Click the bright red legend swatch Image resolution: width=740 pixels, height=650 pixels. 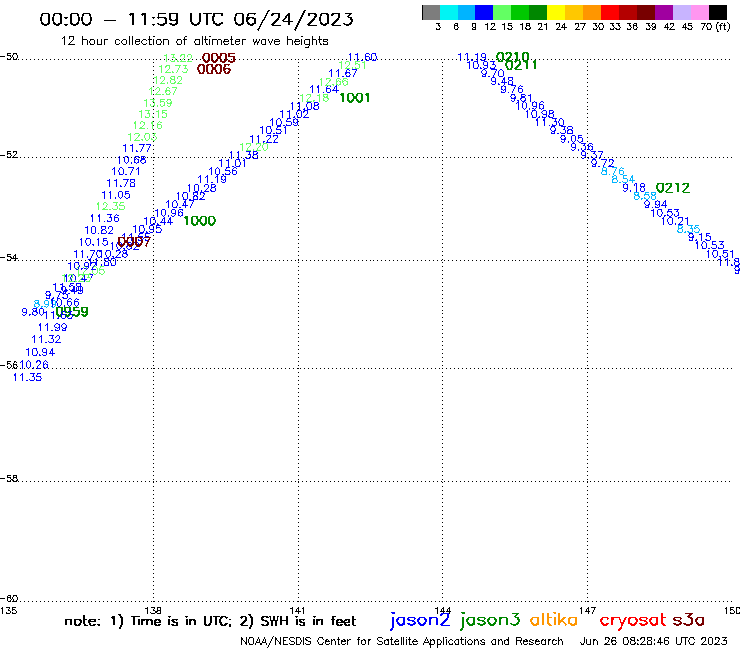(x=610, y=12)
